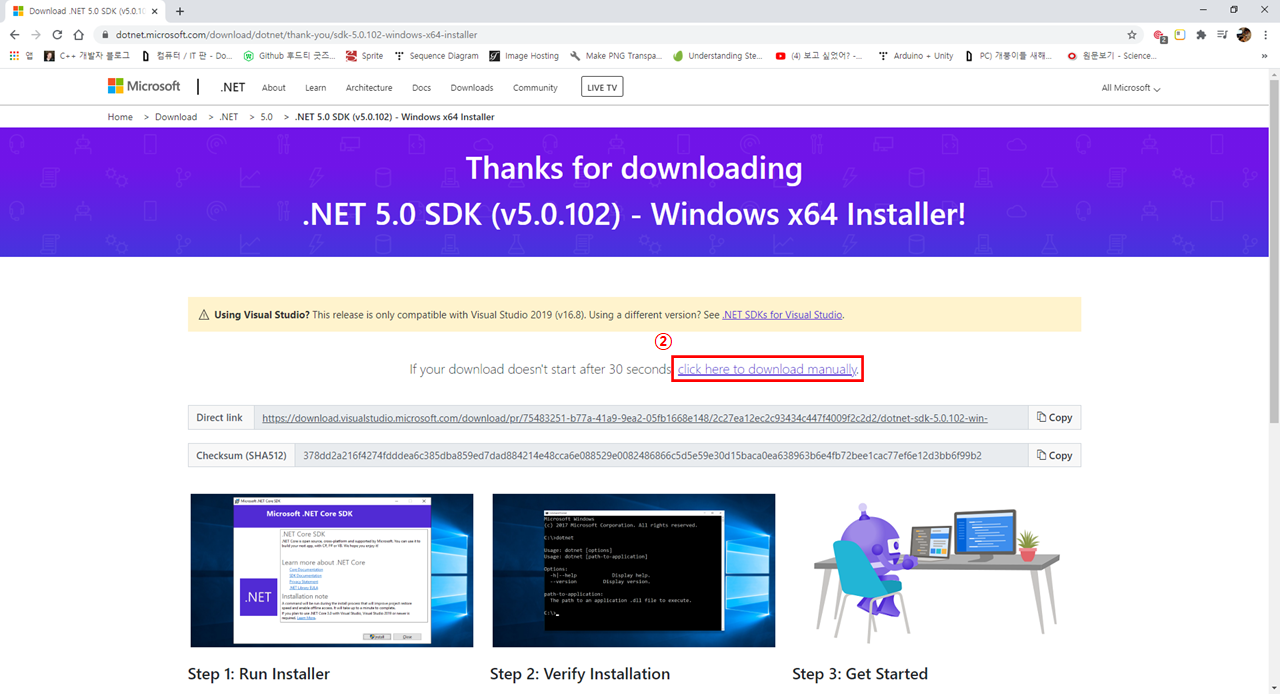
Task: Go to Home breadcrumb
Action: pos(120,117)
